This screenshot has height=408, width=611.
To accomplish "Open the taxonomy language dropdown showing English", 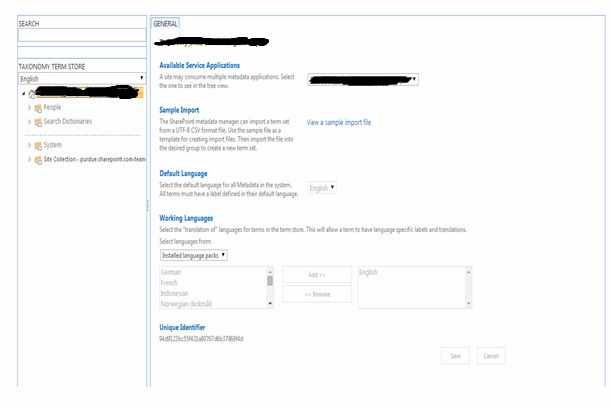I will click(x=82, y=78).
